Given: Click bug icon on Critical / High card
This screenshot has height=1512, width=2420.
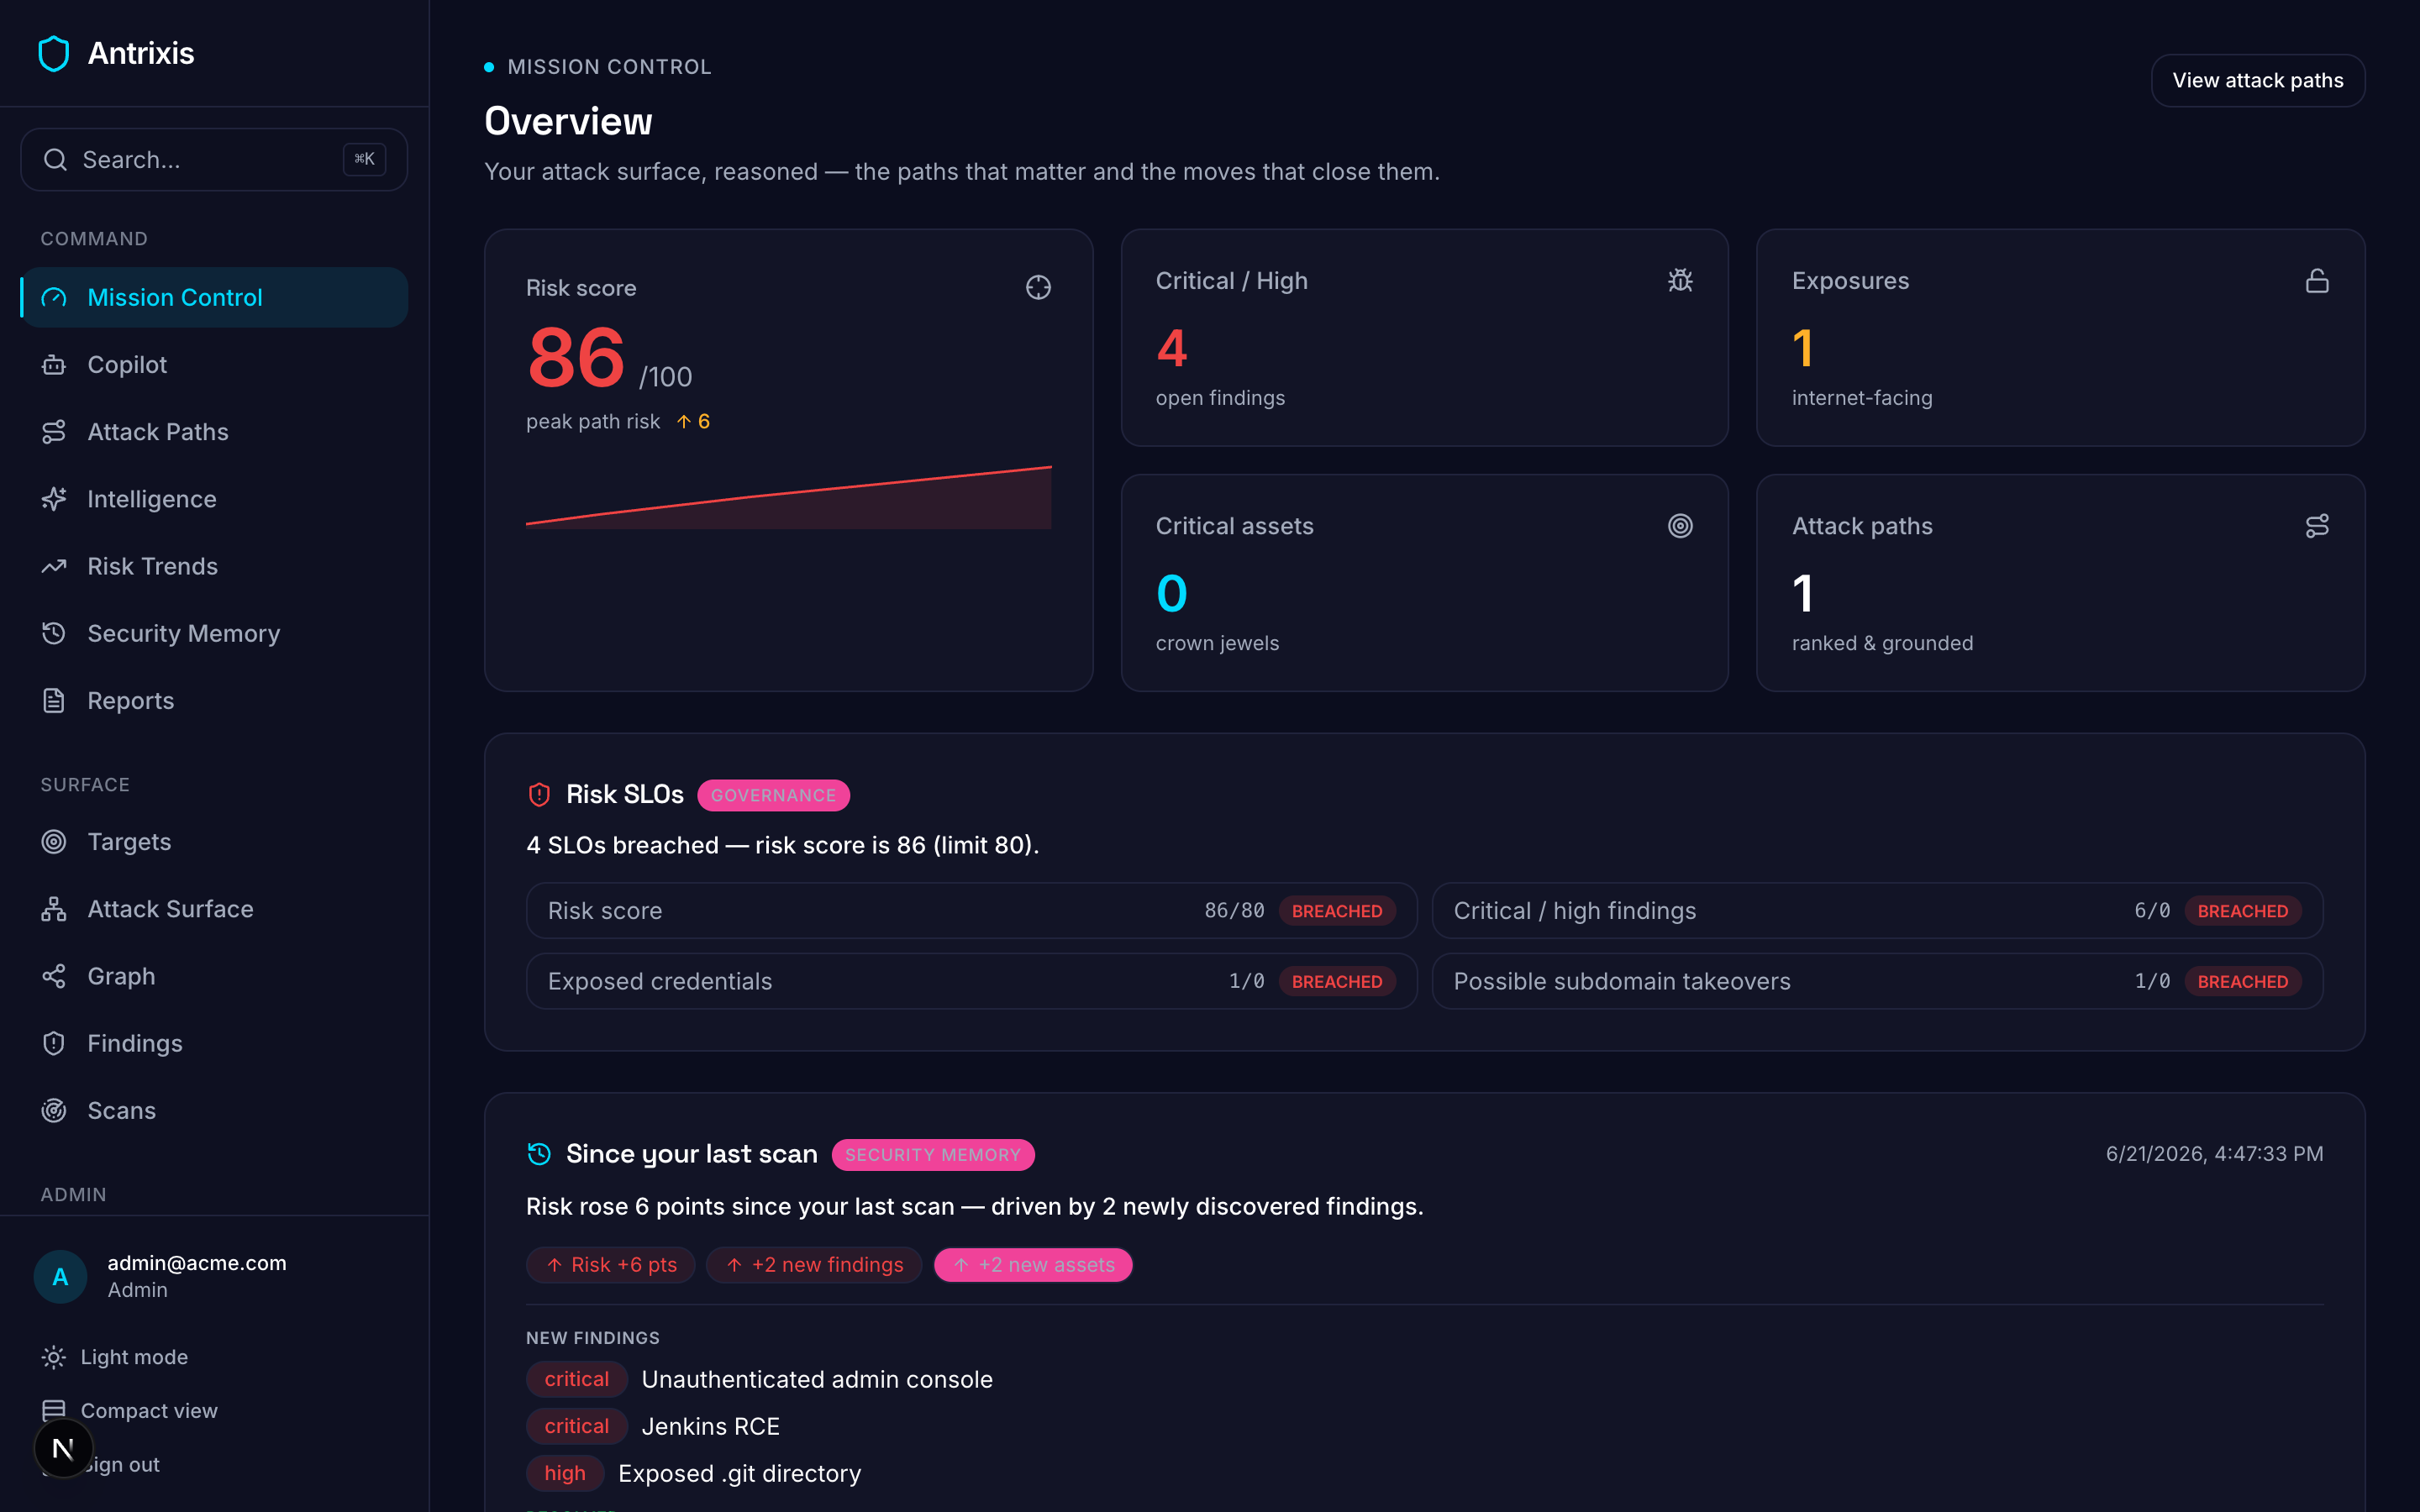Looking at the screenshot, I should click(1680, 281).
